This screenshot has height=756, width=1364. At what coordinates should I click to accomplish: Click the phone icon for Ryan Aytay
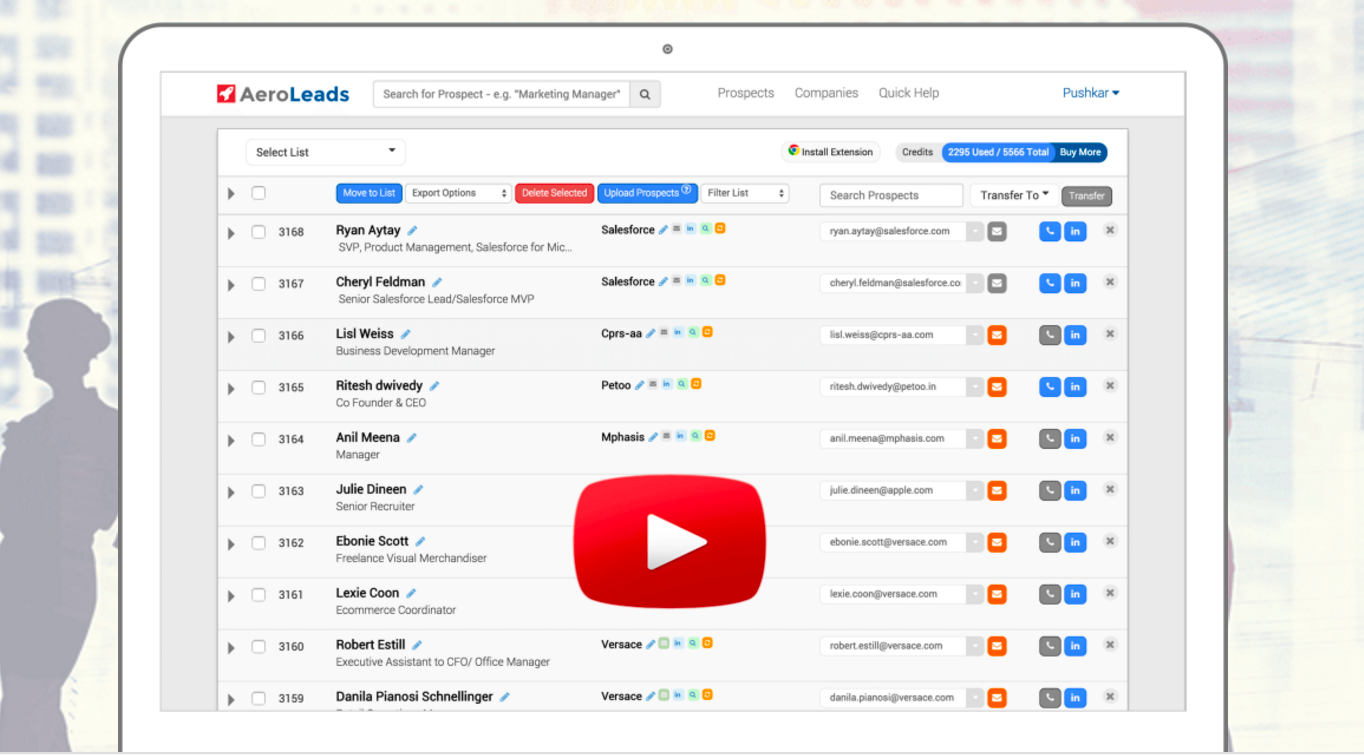click(1049, 231)
